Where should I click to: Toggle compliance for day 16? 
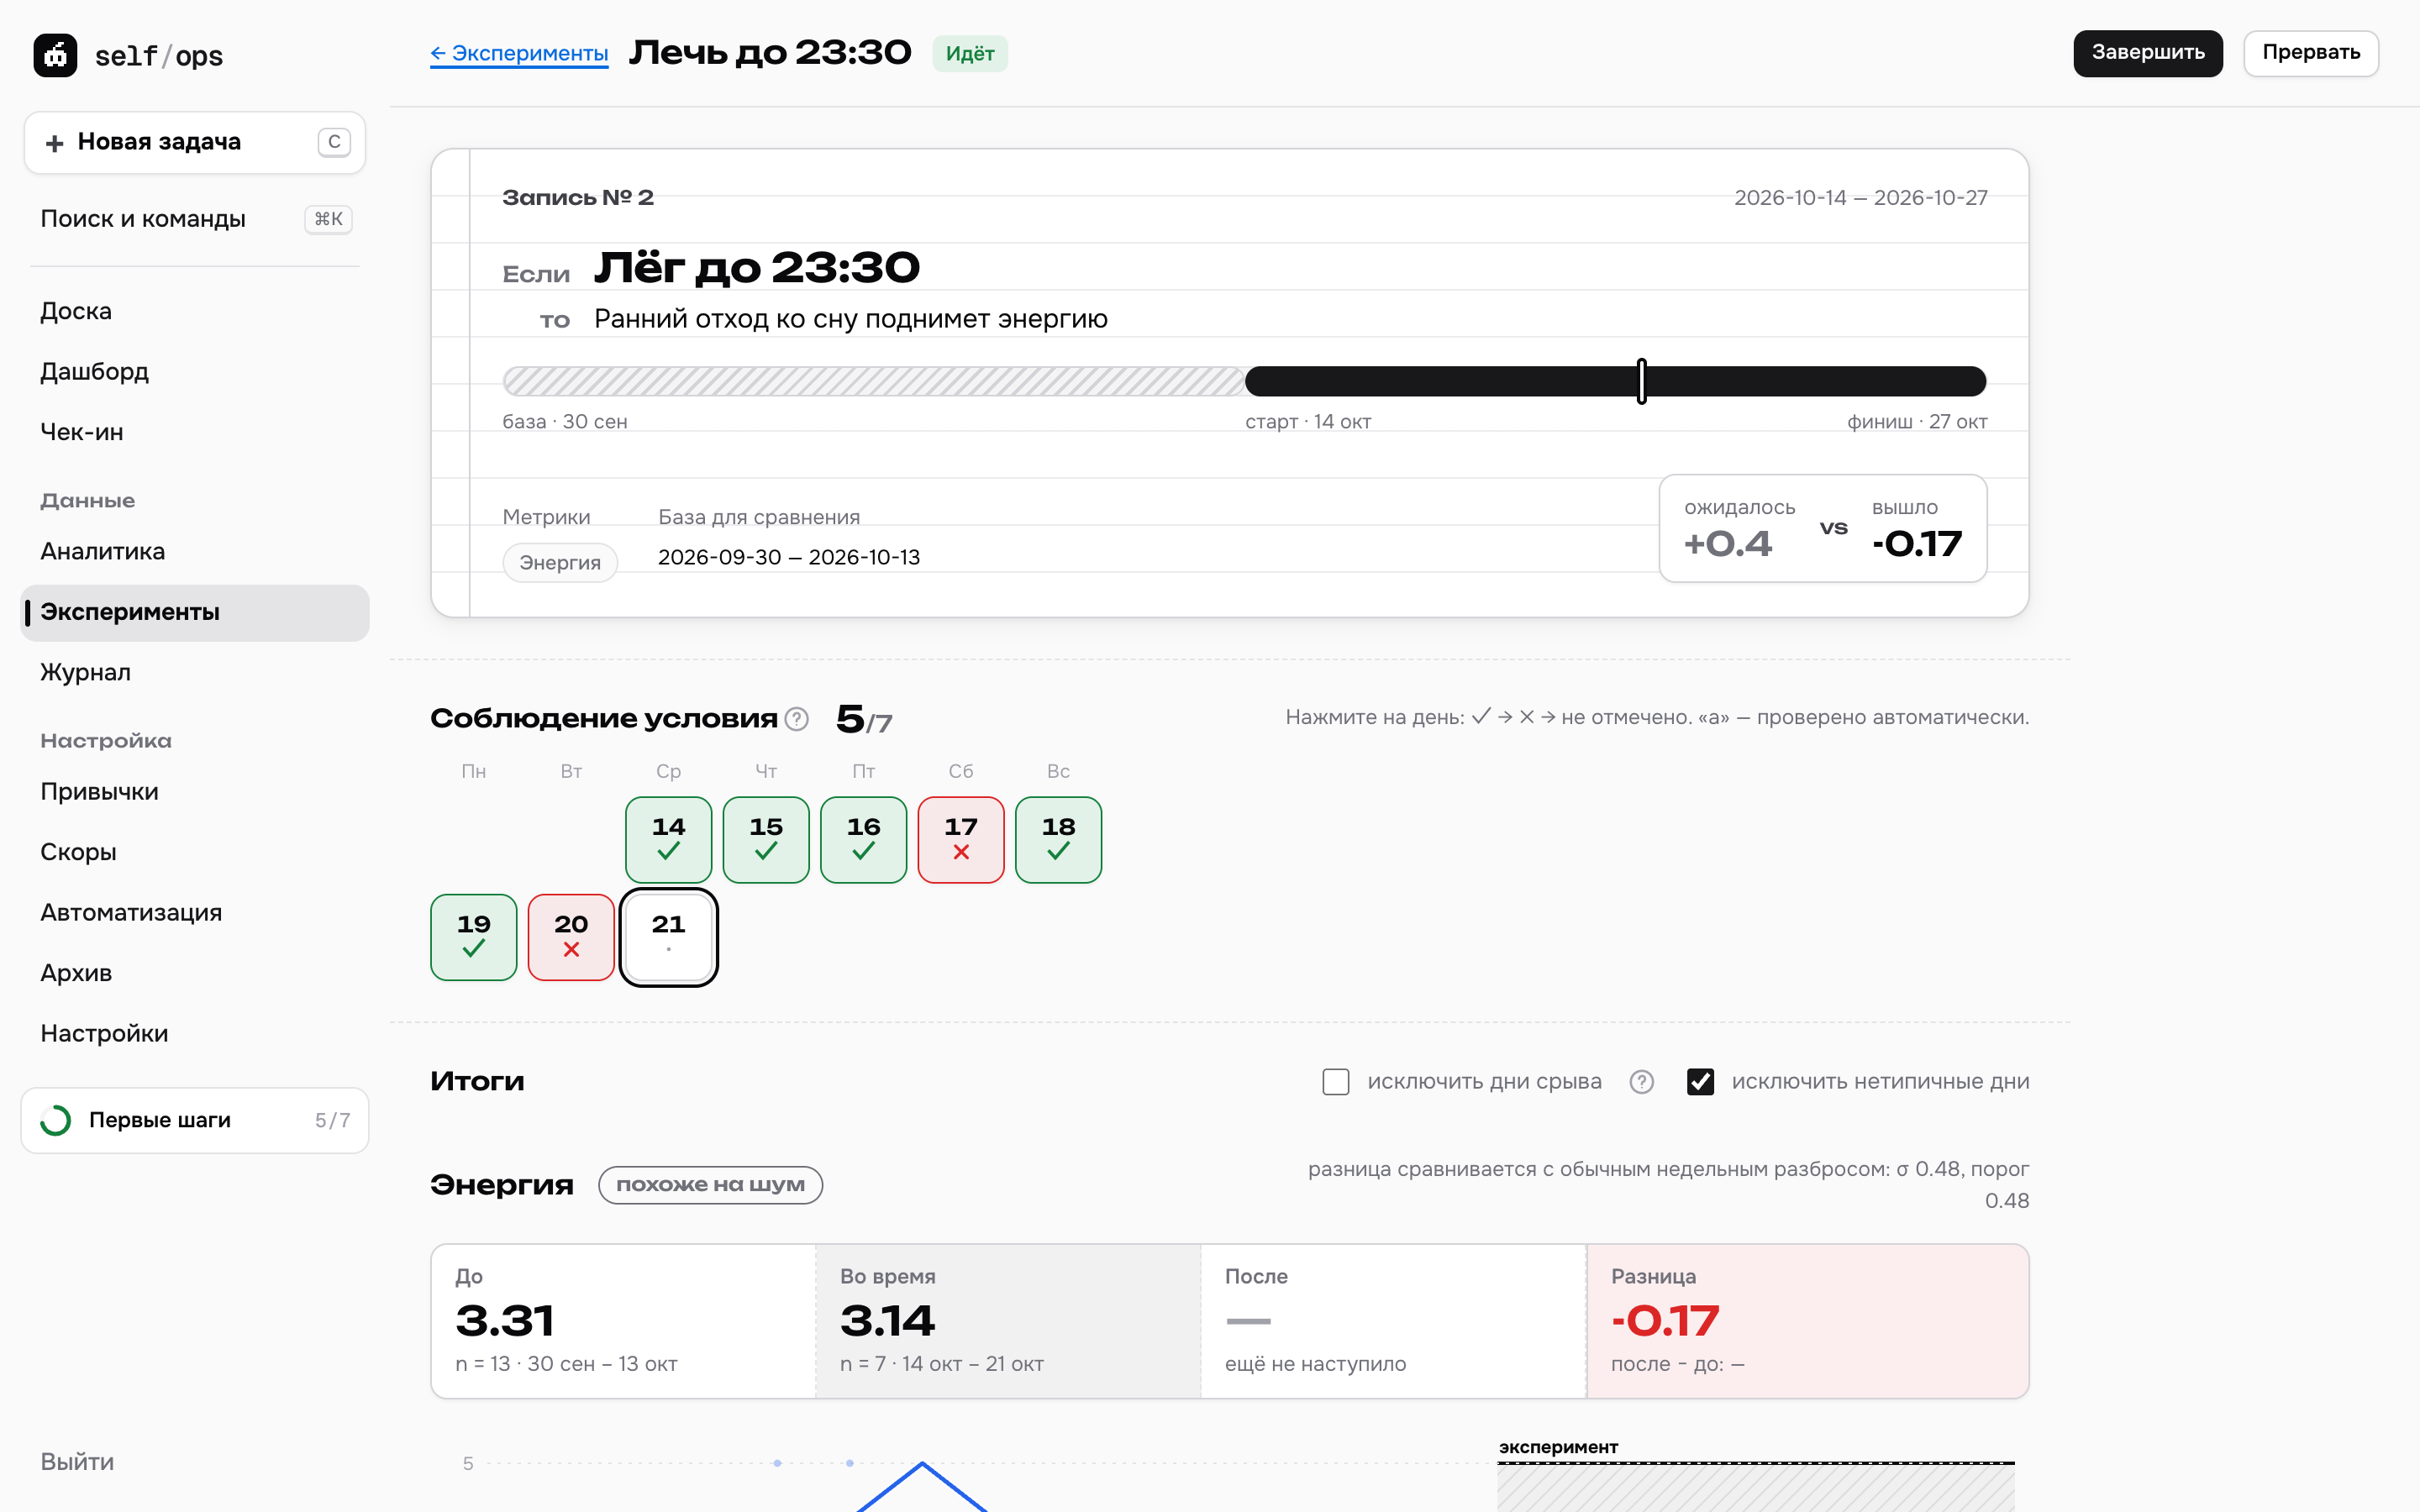863,840
